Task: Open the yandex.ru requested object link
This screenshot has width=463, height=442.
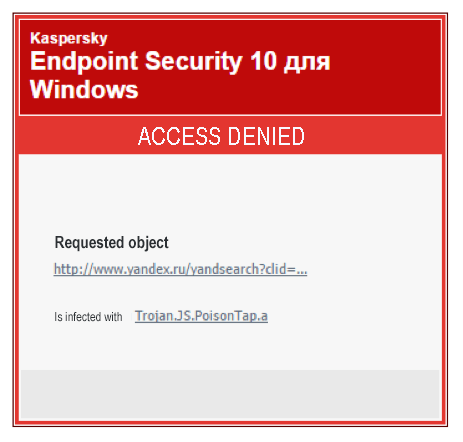Action: point(180,269)
